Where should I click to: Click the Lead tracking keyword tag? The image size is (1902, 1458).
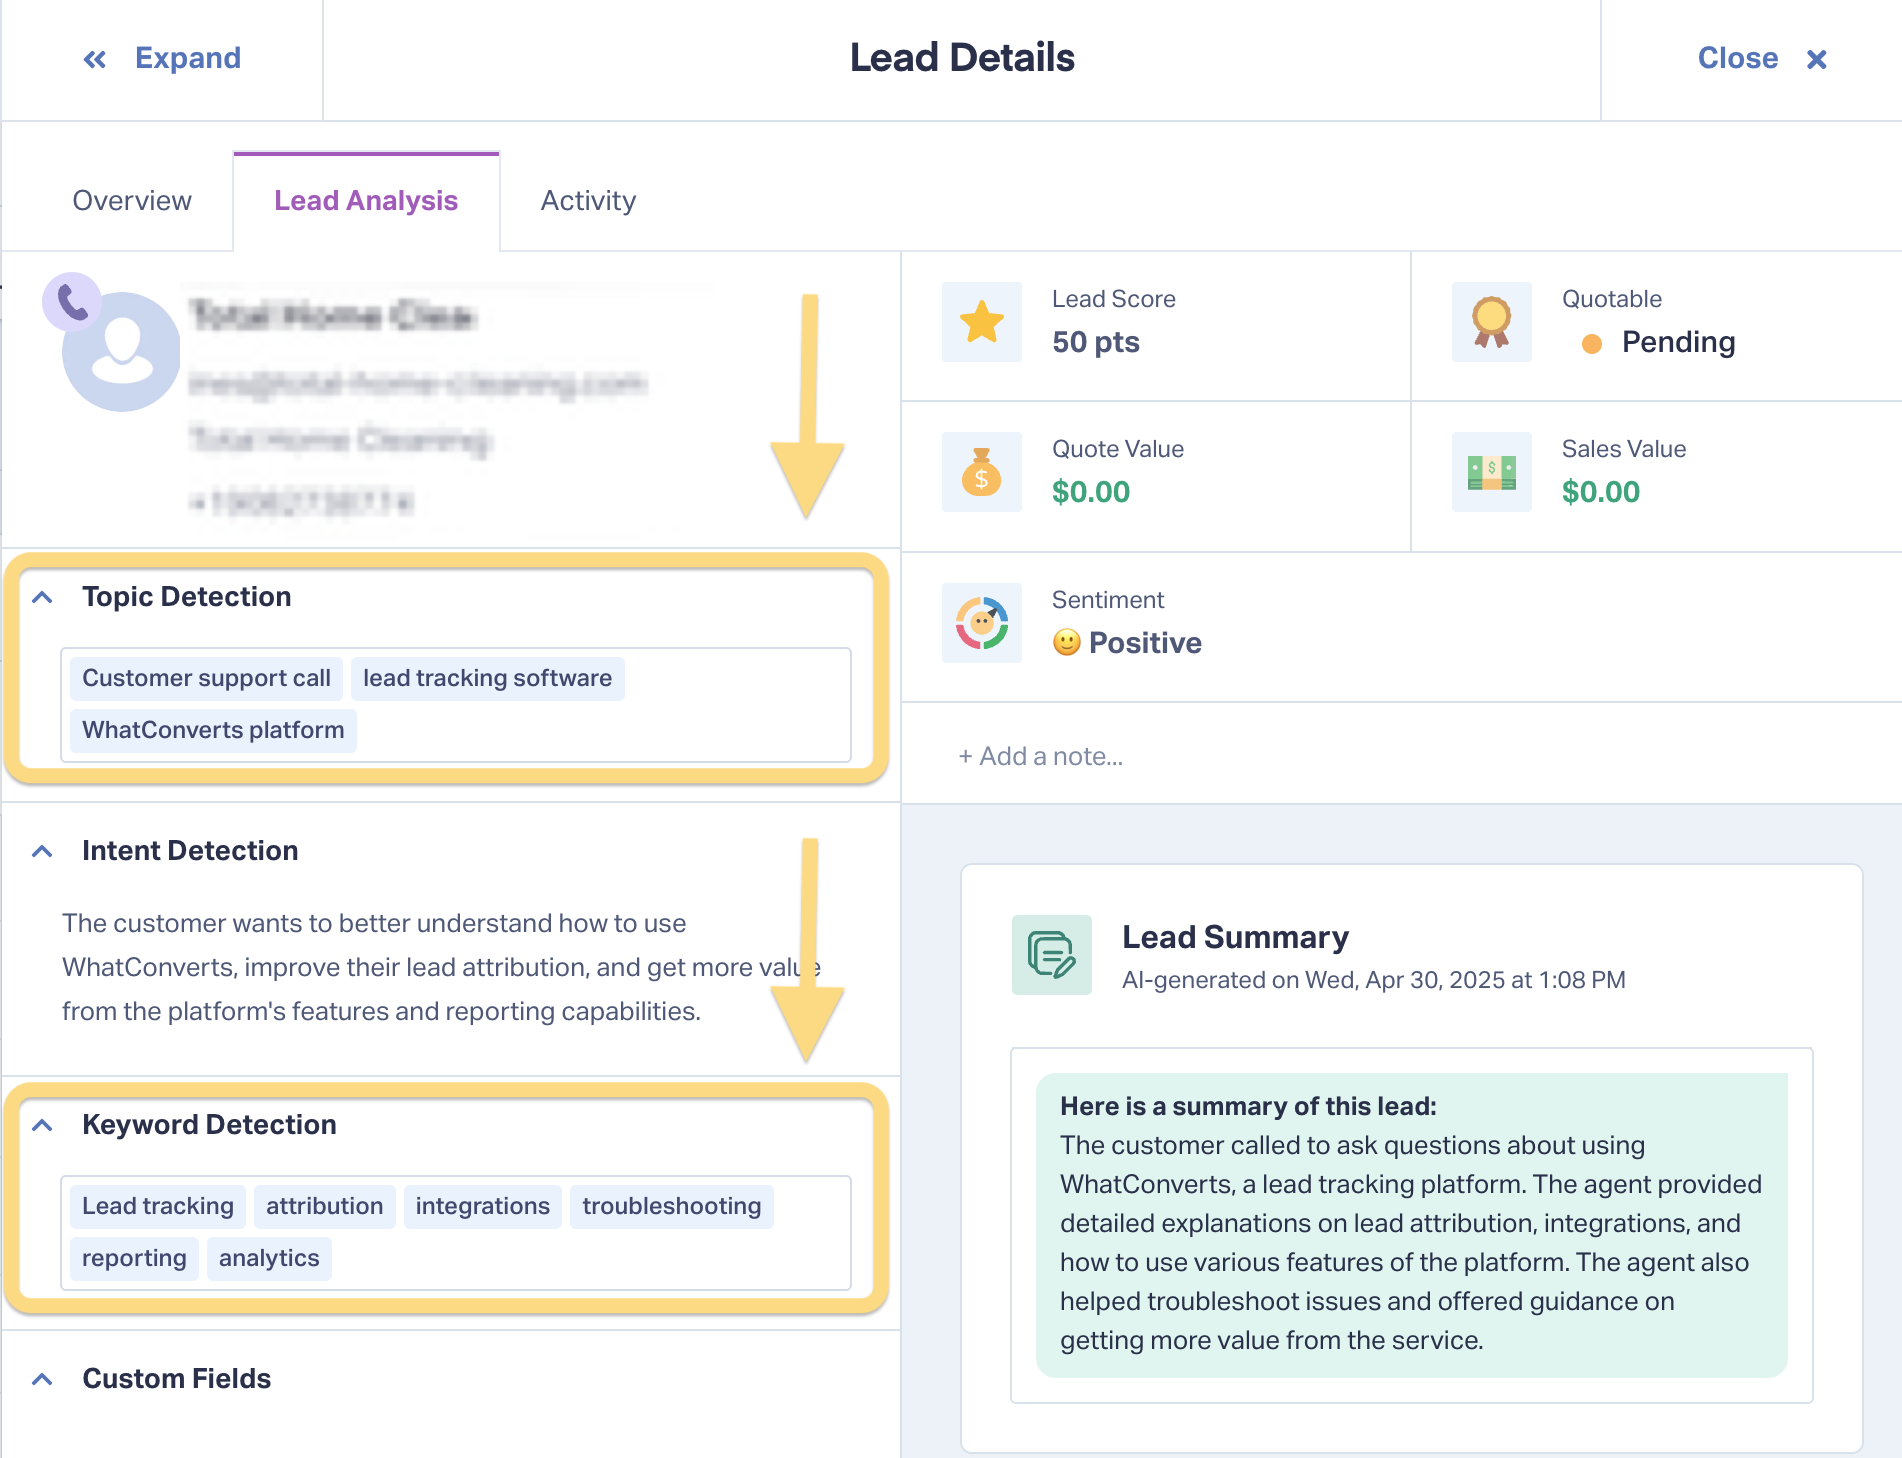(x=158, y=1206)
